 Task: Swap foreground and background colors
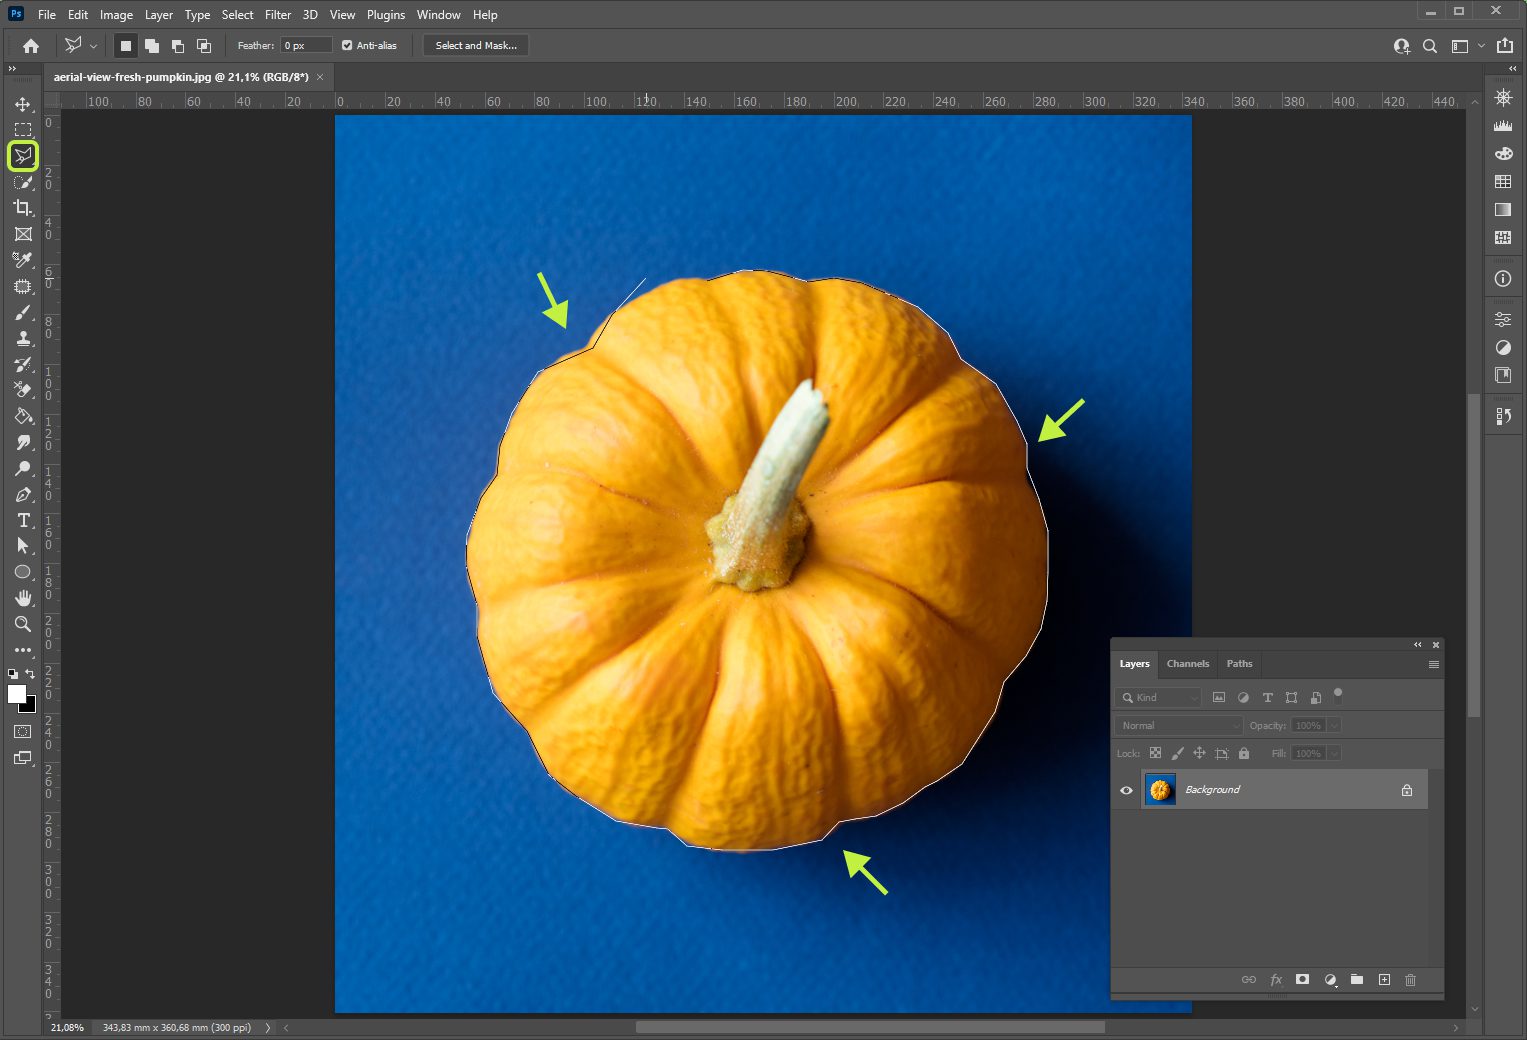tap(30, 674)
